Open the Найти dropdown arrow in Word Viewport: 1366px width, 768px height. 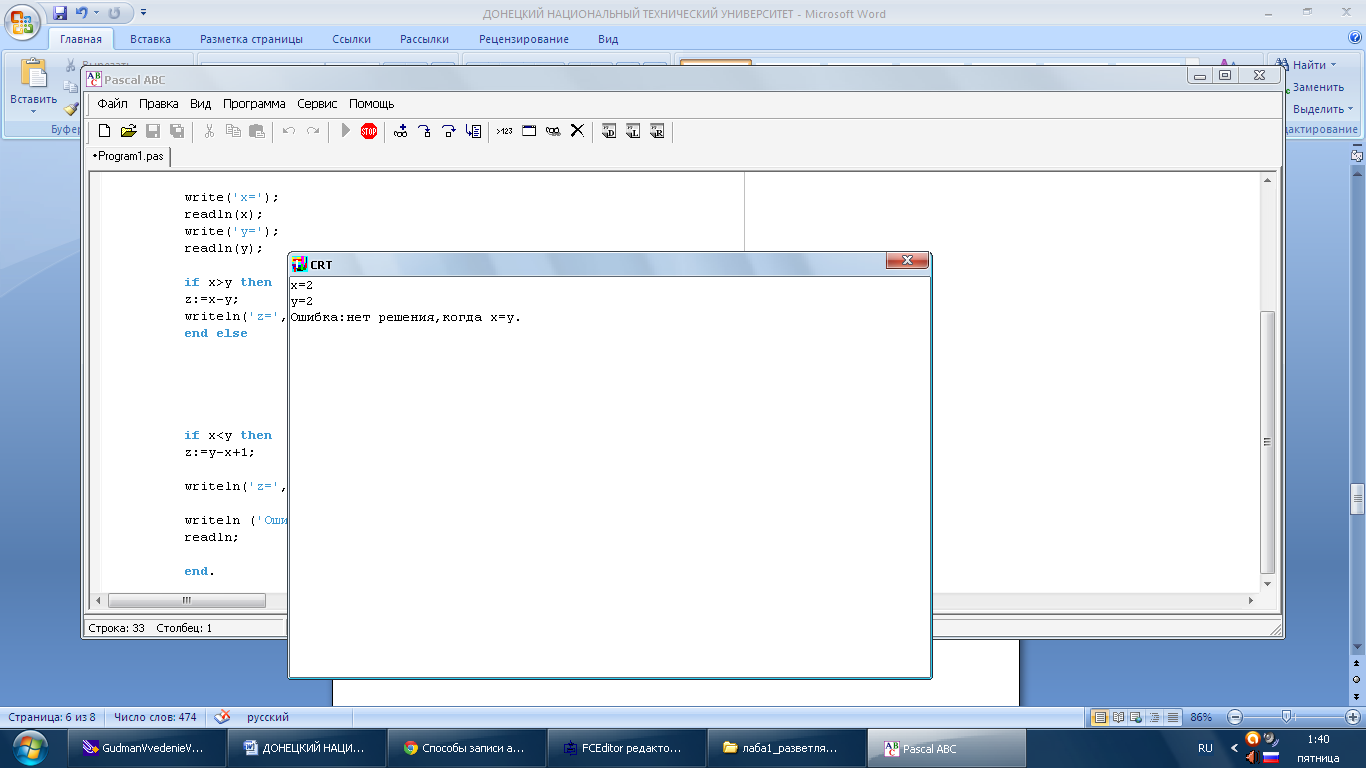(1334, 65)
